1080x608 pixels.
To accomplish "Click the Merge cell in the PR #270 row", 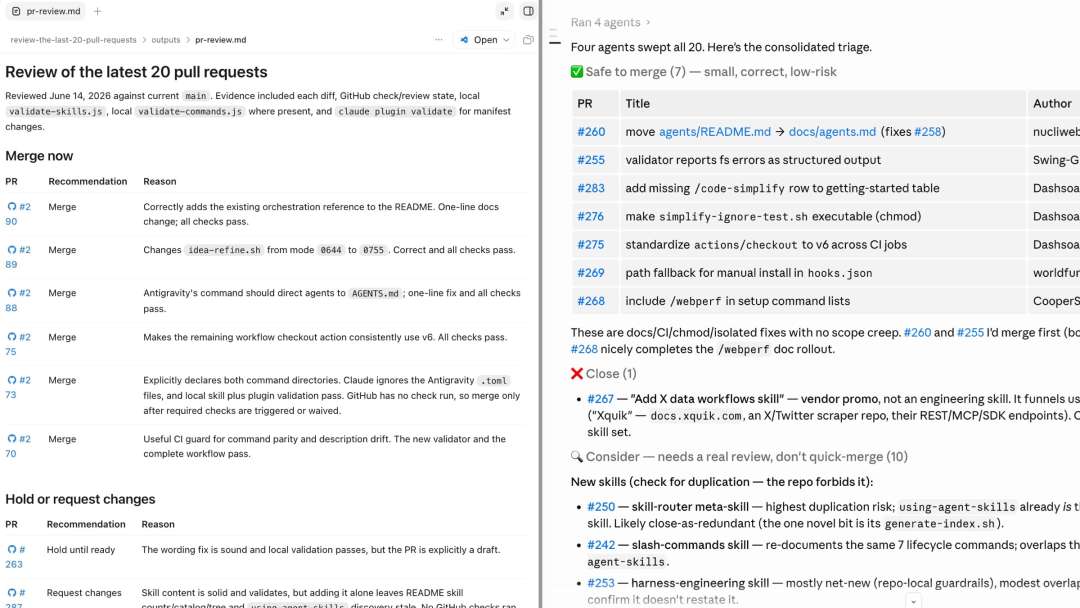I will click(62, 439).
